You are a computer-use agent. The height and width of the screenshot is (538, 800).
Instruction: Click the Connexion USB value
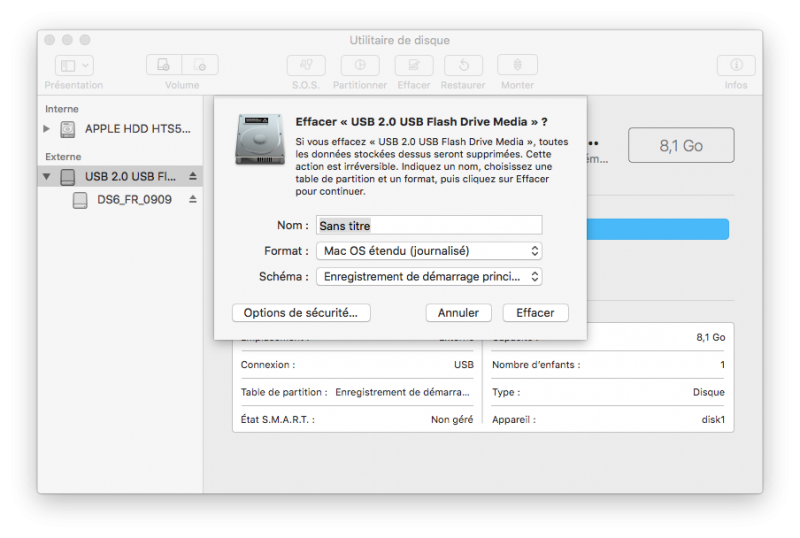point(464,364)
